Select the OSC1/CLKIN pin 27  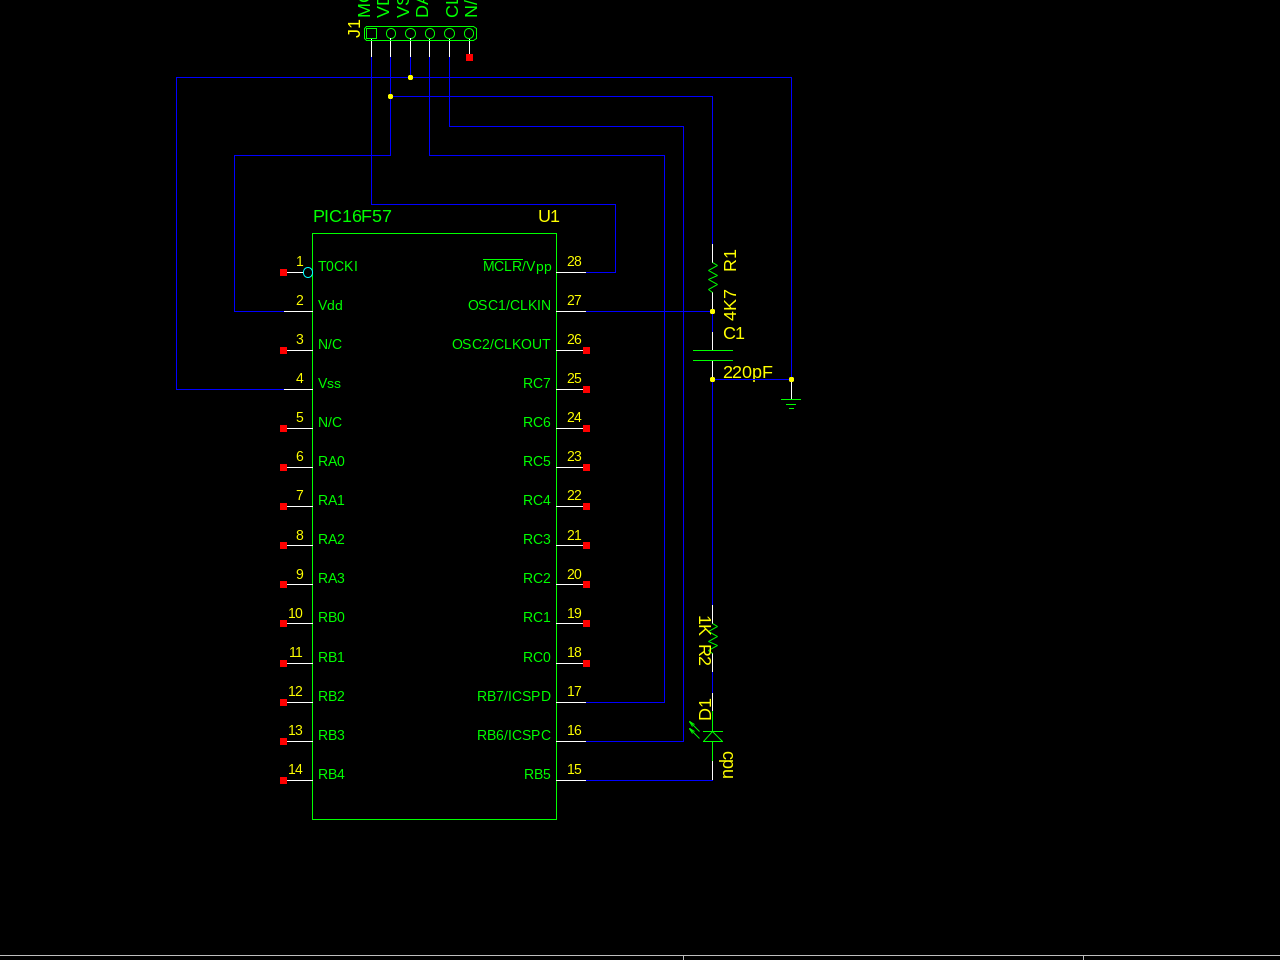(509, 305)
